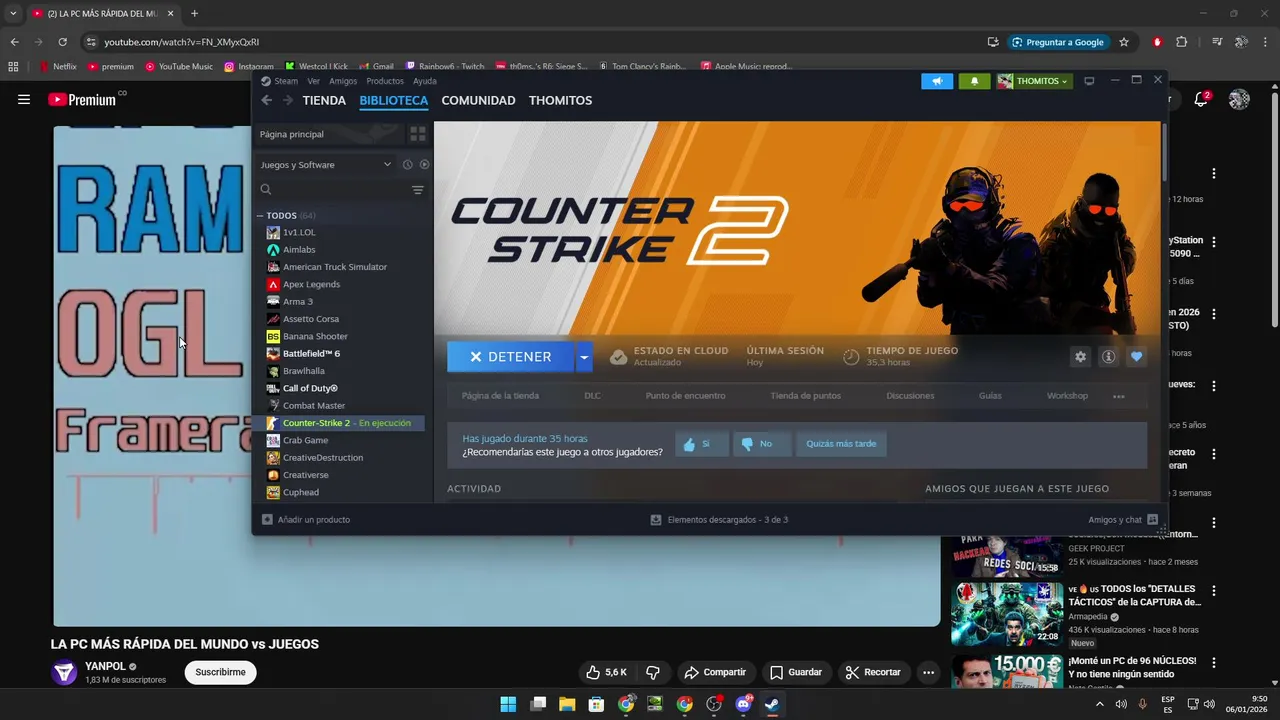The height and width of the screenshot is (720, 1280).
Task: Open Punto de encuentro link
Action: (685, 396)
